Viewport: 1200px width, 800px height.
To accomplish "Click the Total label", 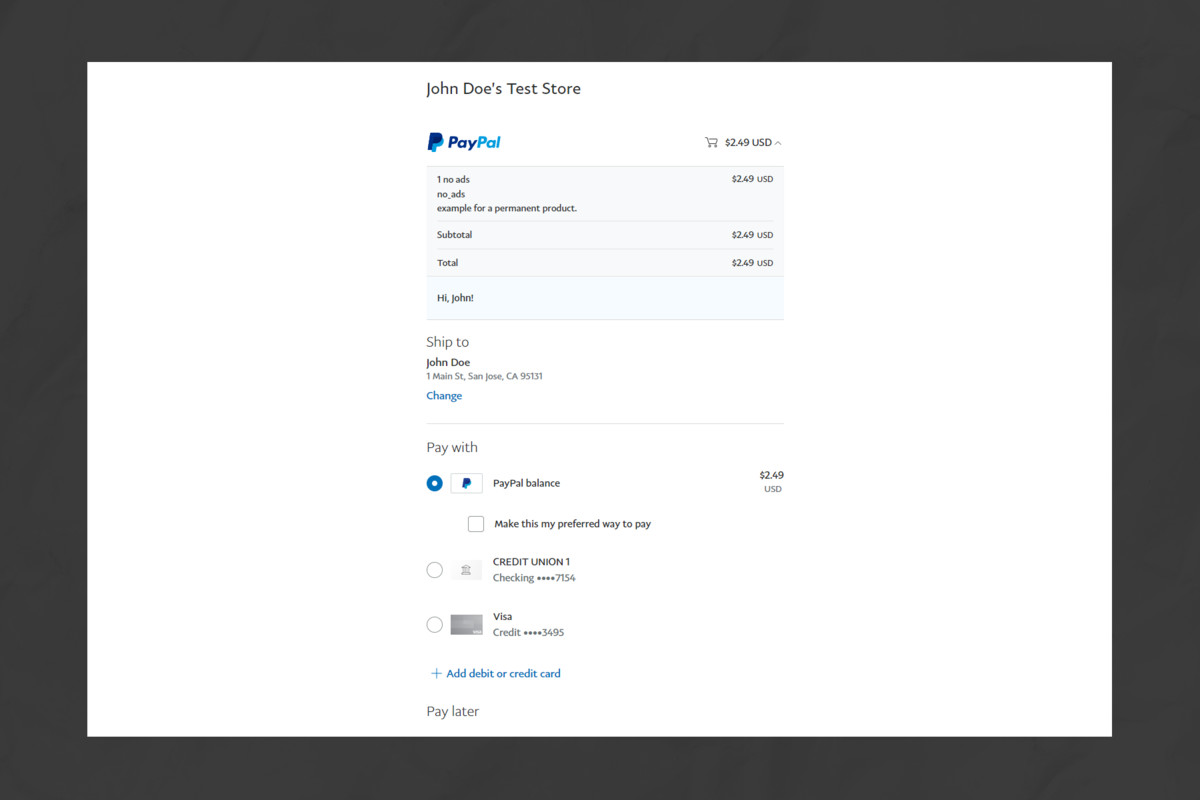I will (x=447, y=263).
